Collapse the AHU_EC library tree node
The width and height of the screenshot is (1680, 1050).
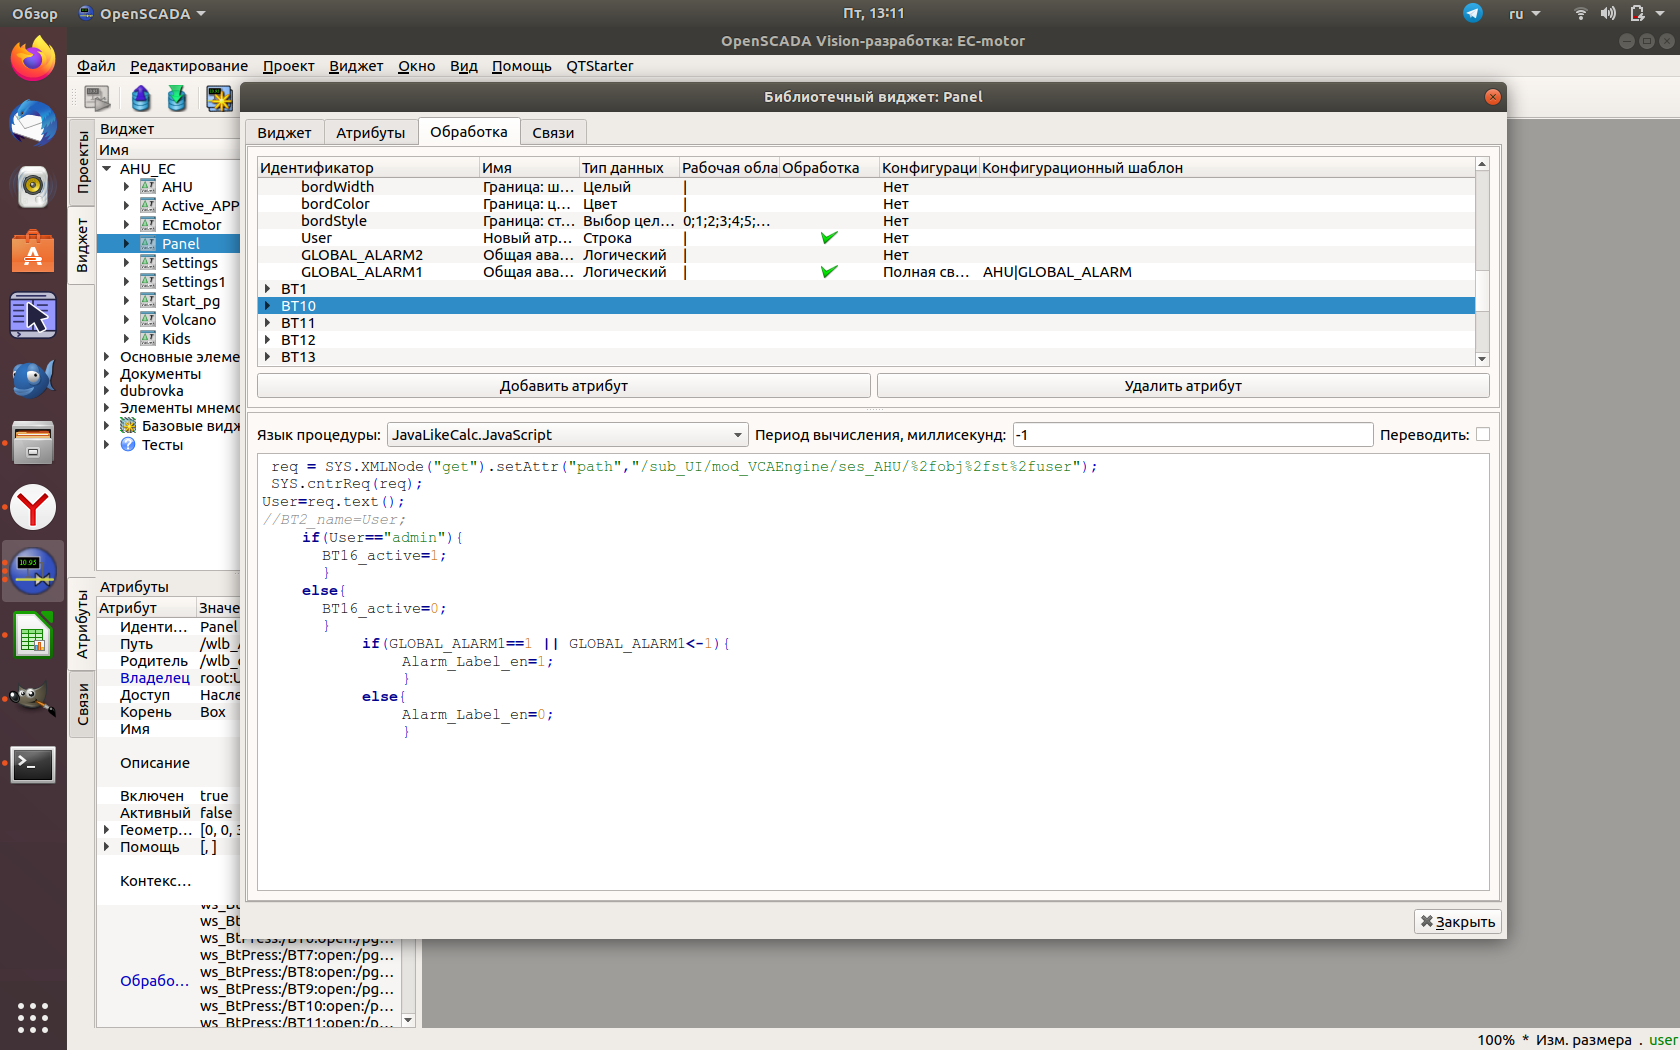(x=107, y=169)
